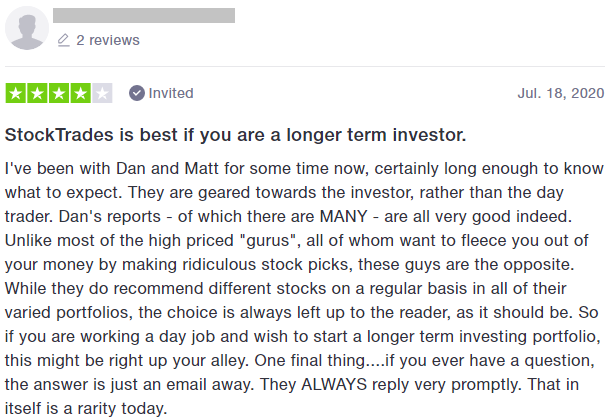Click the second green rating star
This screenshot has height=418, width=609.
point(38,94)
